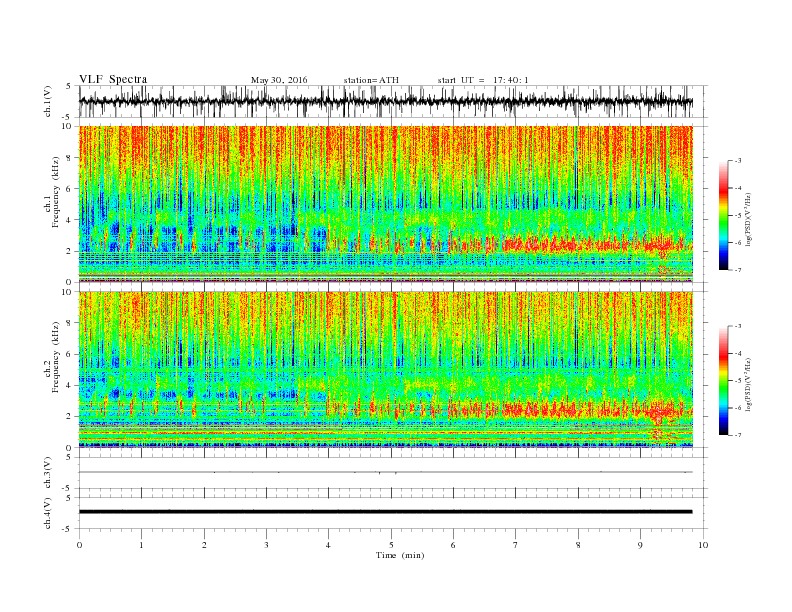Click the "ch.3(V)" axis label
Screen dimensions: 792x612
(x=48, y=473)
